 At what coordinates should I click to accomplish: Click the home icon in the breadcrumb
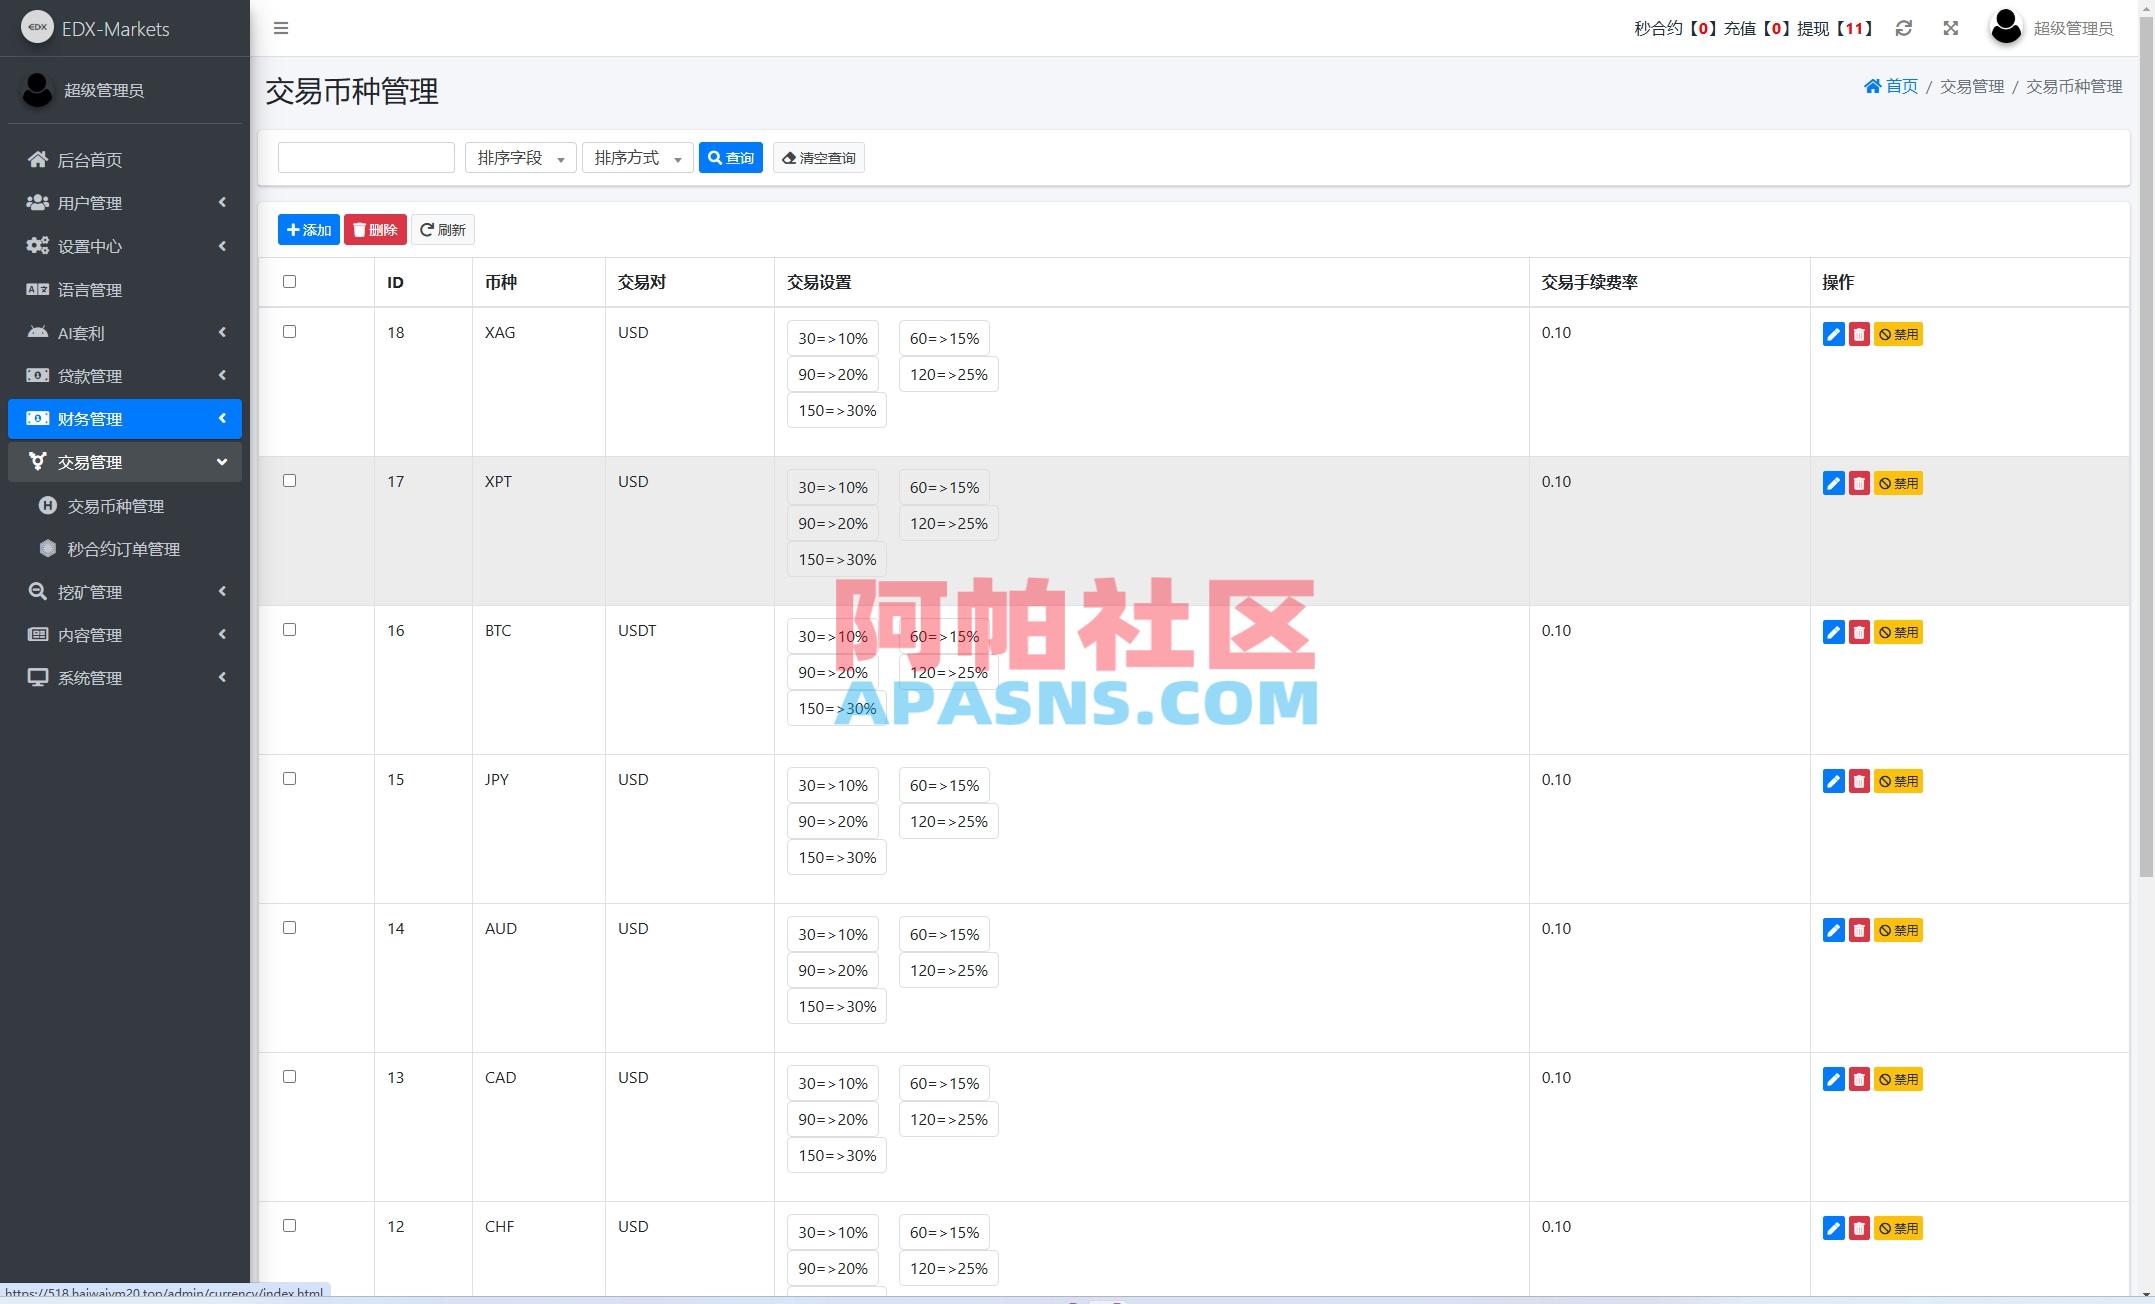click(1871, 86)
